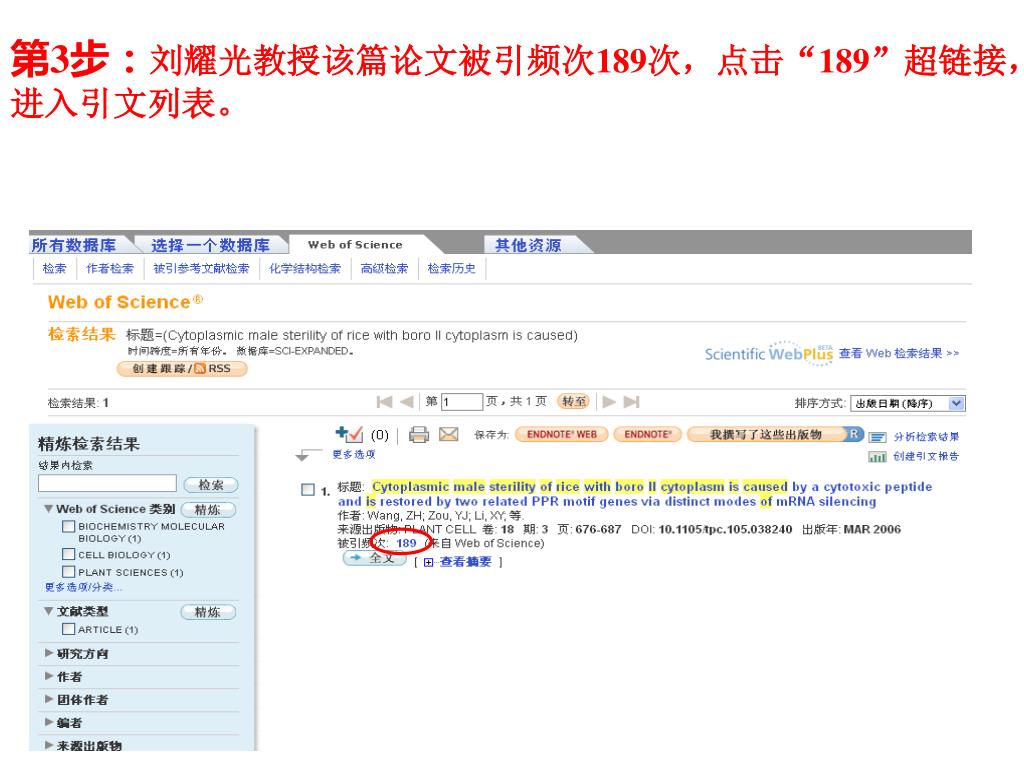Image resolution: width=1024 pixels, height=768 pixels.
Task: Go to first page arrow icon
Action: 385,402
